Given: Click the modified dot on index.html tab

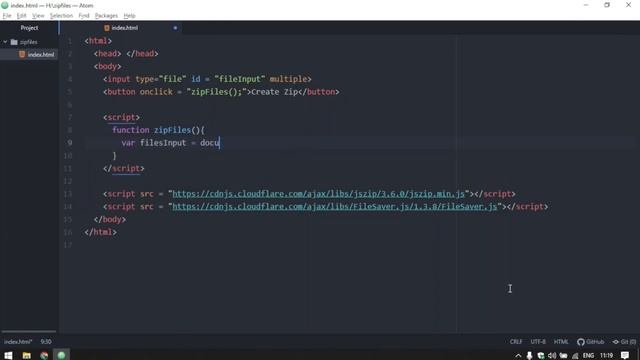Looking at the screenshot, I should click(x=175, y=28).
